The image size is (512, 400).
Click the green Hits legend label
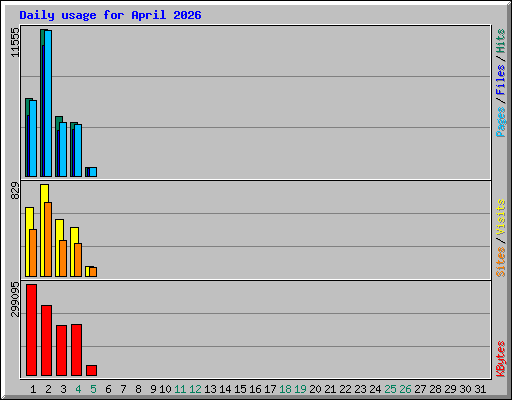click(501, 41)
